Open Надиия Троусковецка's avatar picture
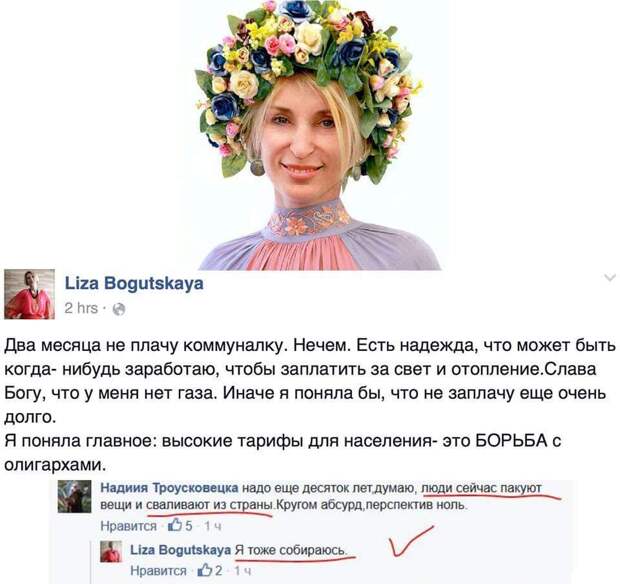Image resolution: width=620 pixels, height=584 pixels. click(74, 496)
